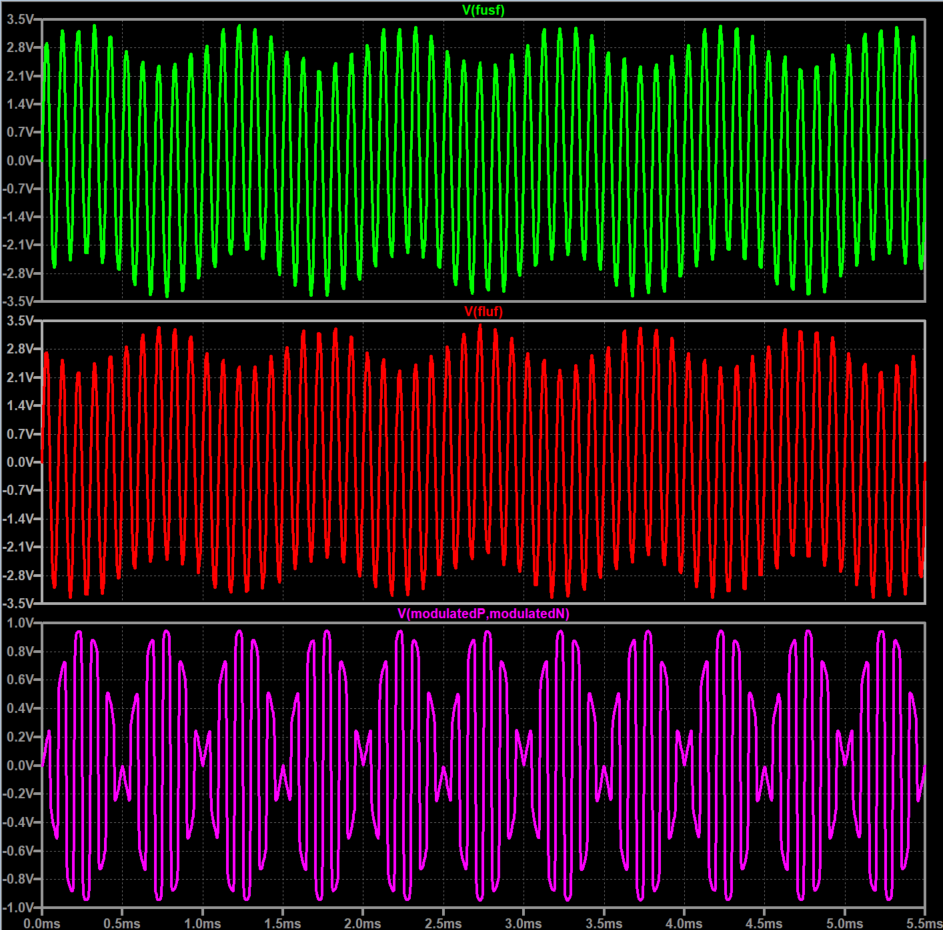Click the 5.5ms time axis label
943x930 pixels.
pyautogui.click(x=924, y=923)
